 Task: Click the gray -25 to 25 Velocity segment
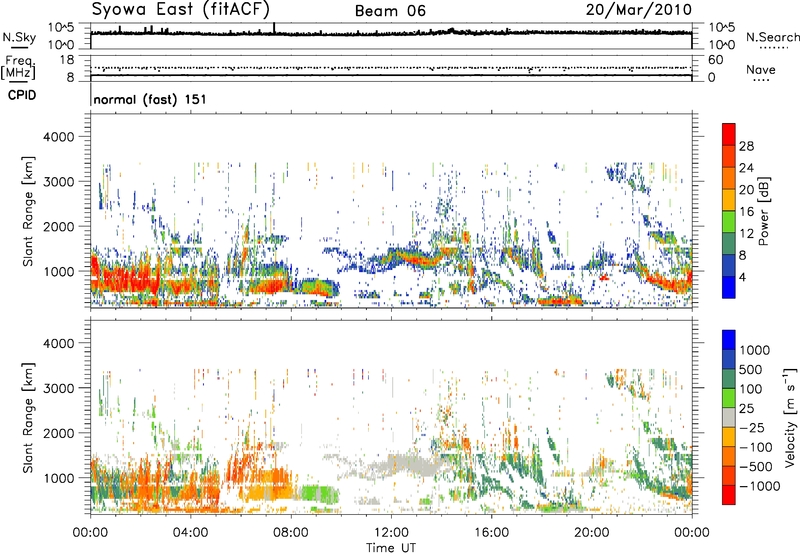(x=729, y=417)
